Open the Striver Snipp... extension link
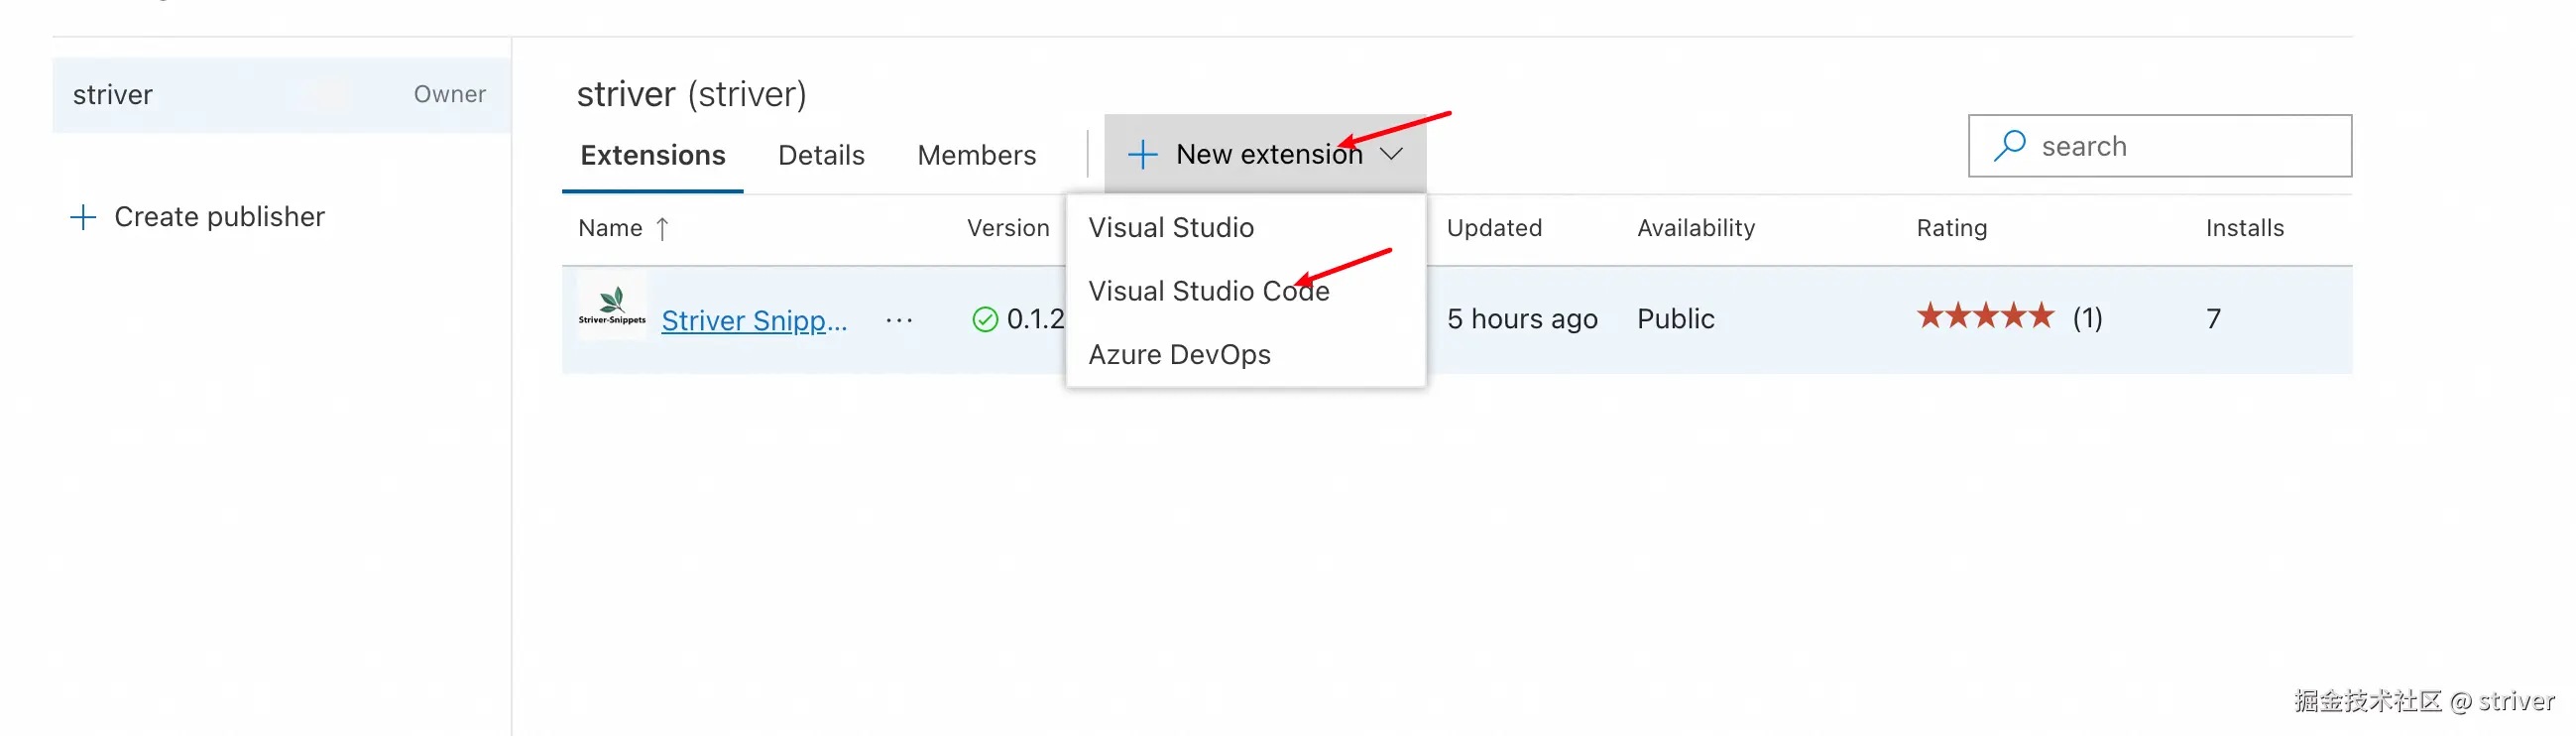This screenshot has width=2576, height=736. point(754,321)
